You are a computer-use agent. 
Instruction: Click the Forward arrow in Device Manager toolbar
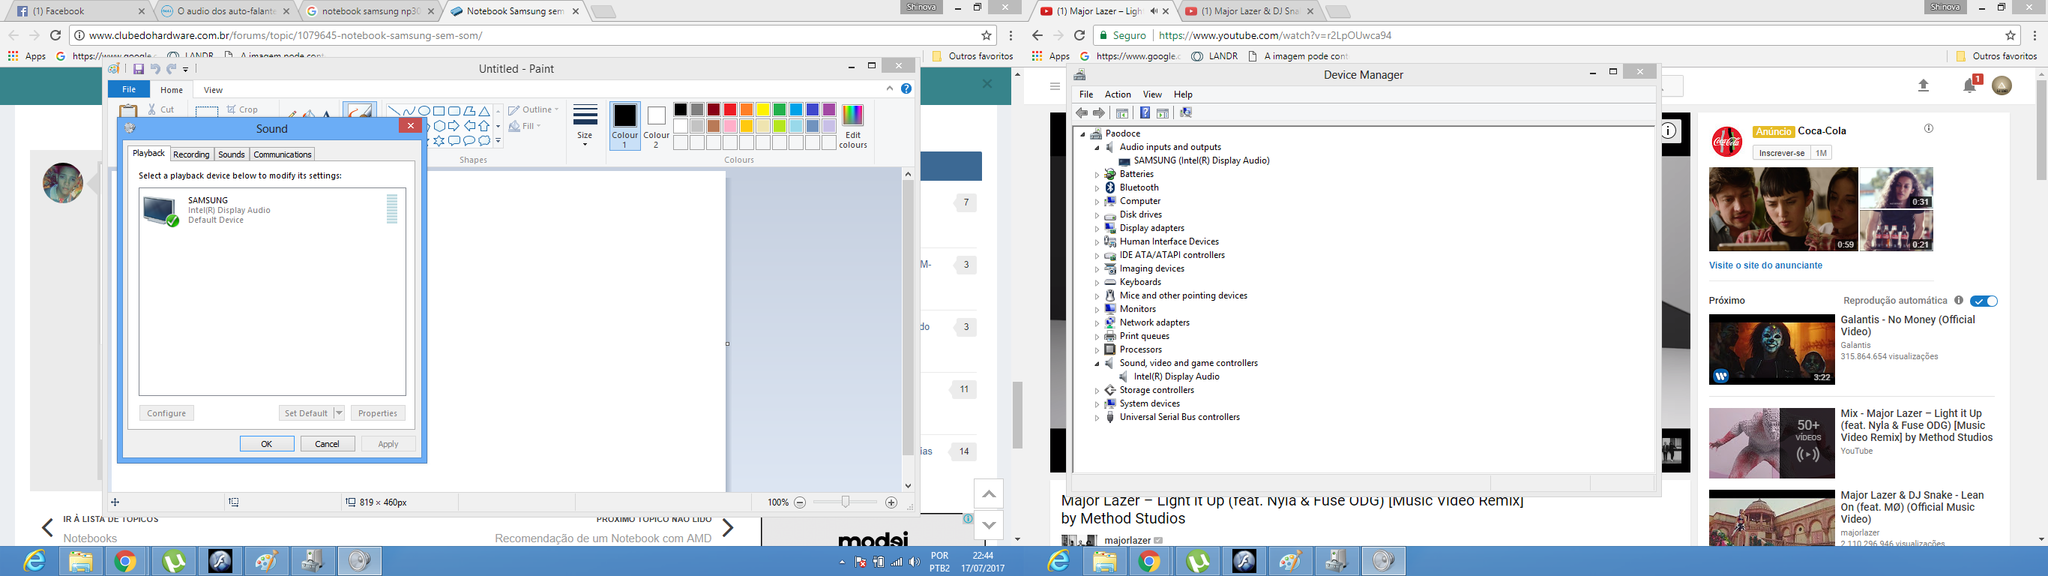(x=1099, y=113)
